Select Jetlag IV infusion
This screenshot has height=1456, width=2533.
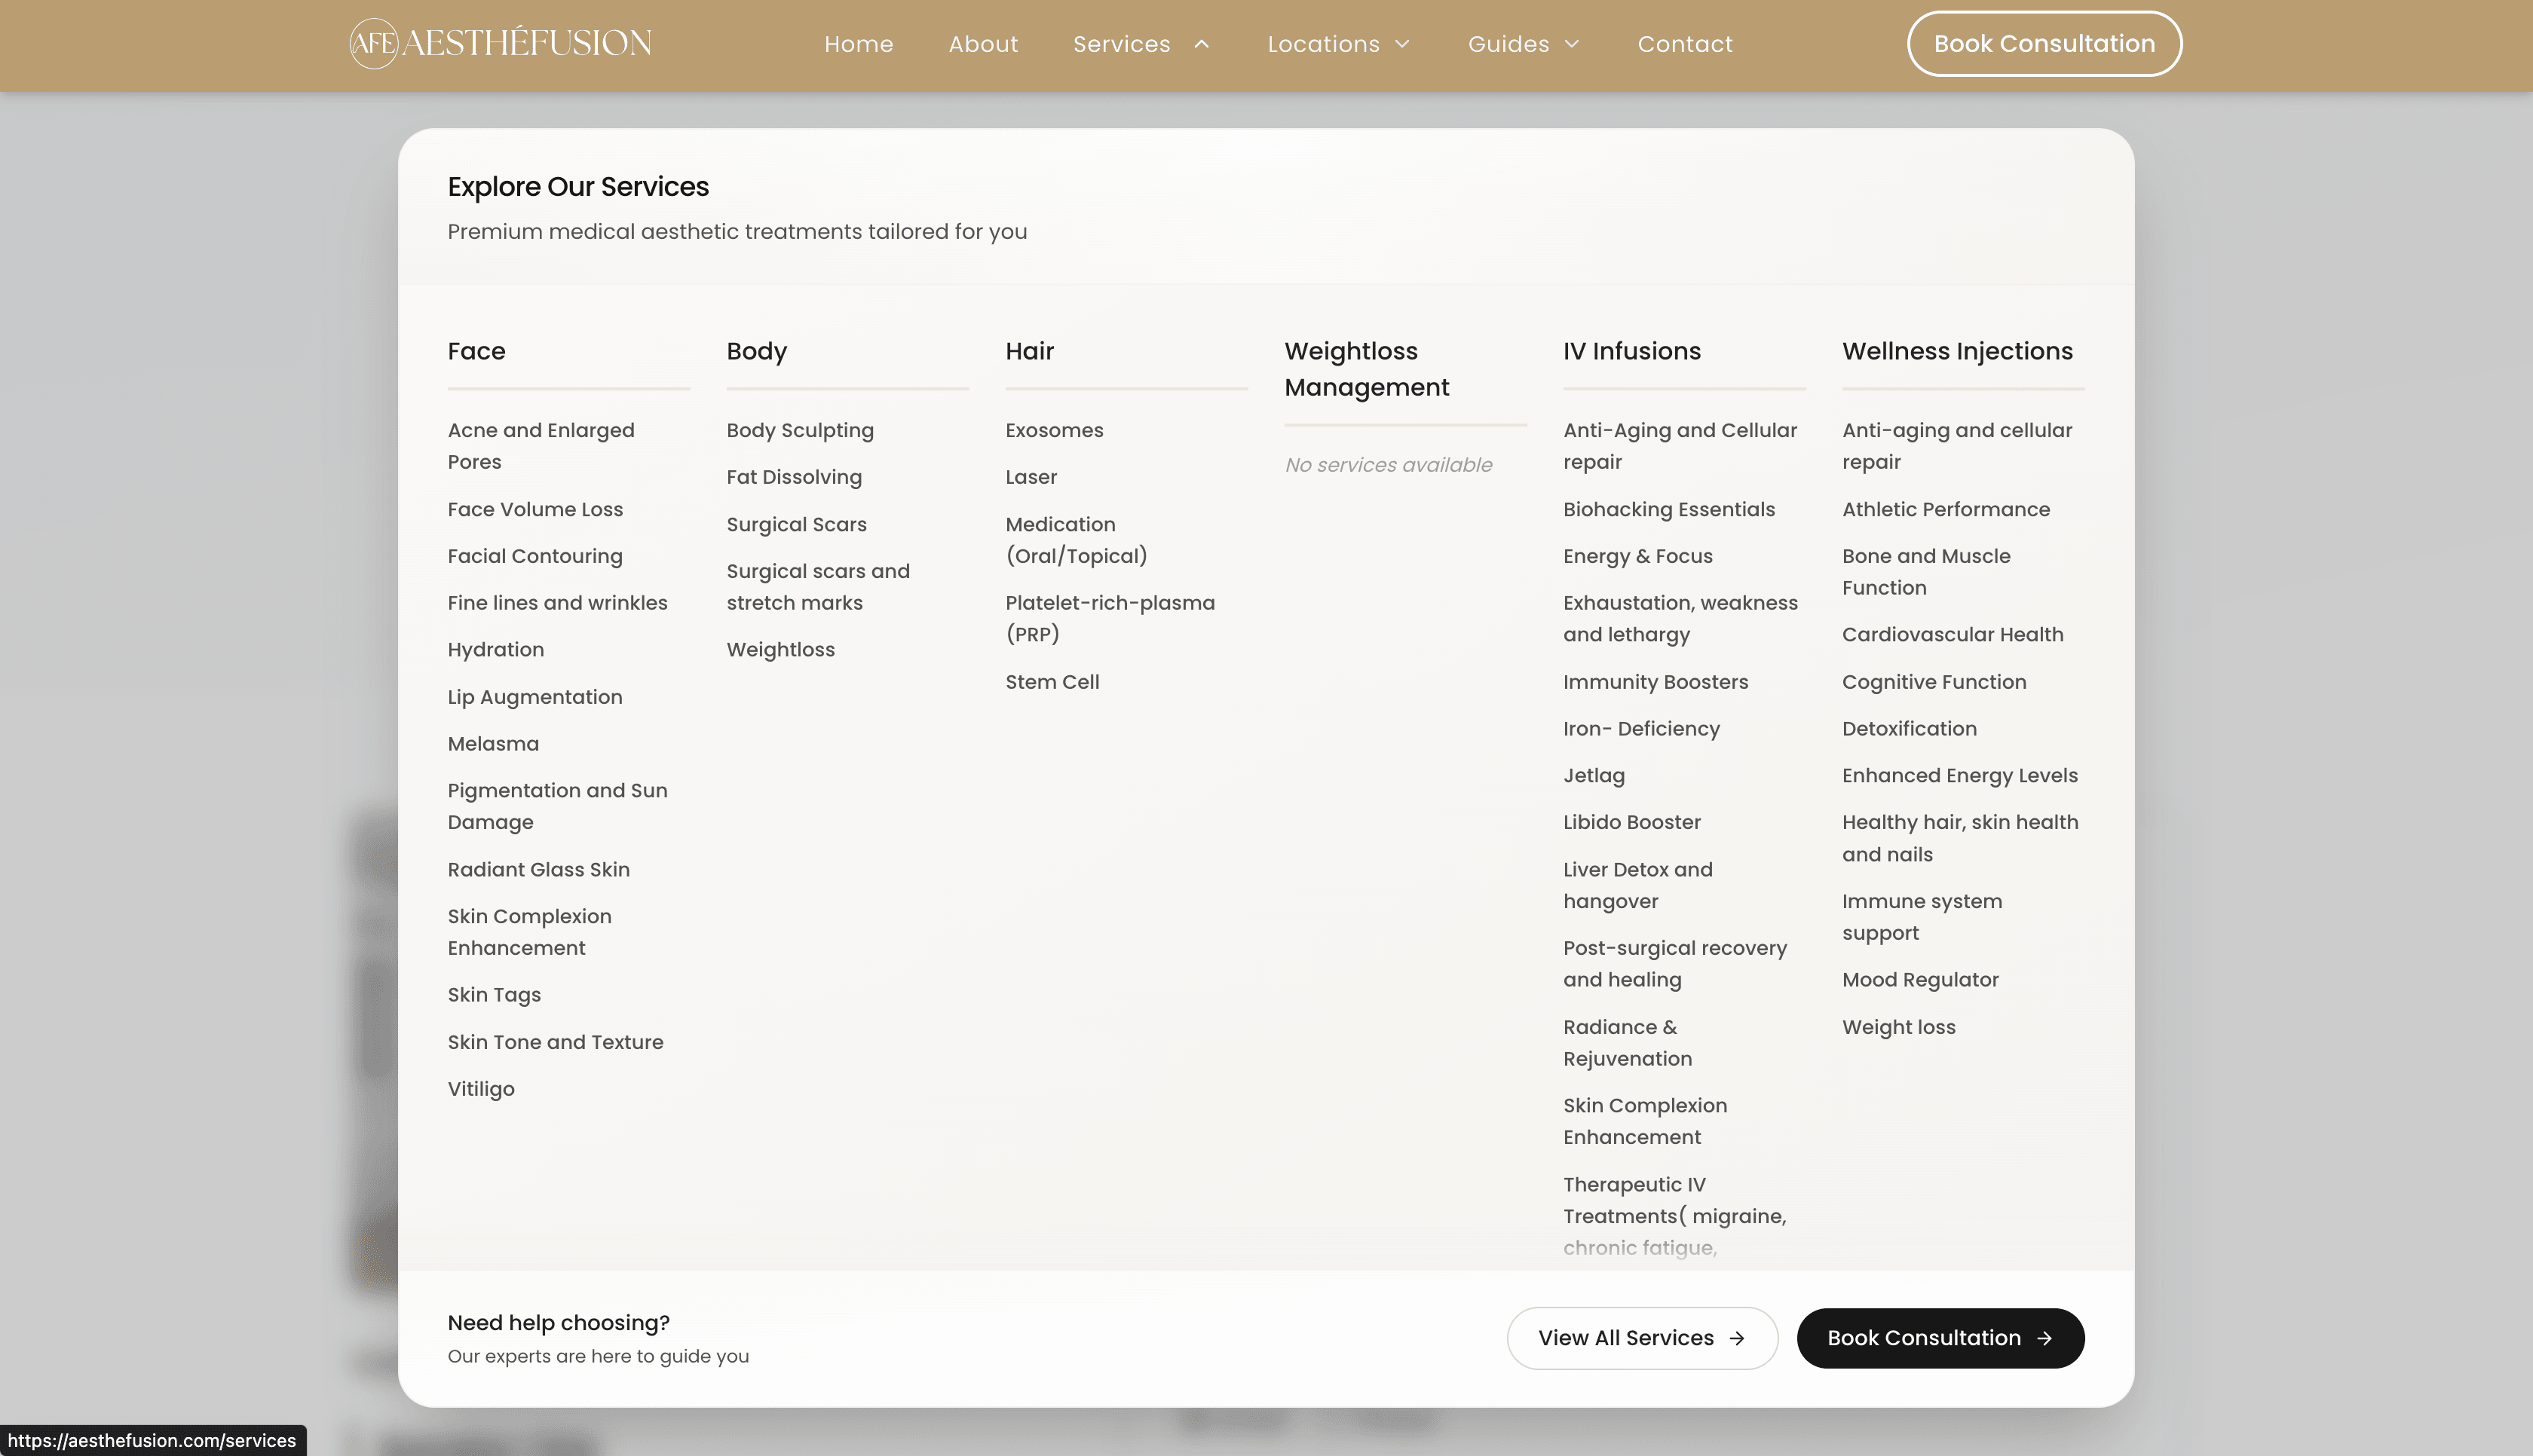1594,776
